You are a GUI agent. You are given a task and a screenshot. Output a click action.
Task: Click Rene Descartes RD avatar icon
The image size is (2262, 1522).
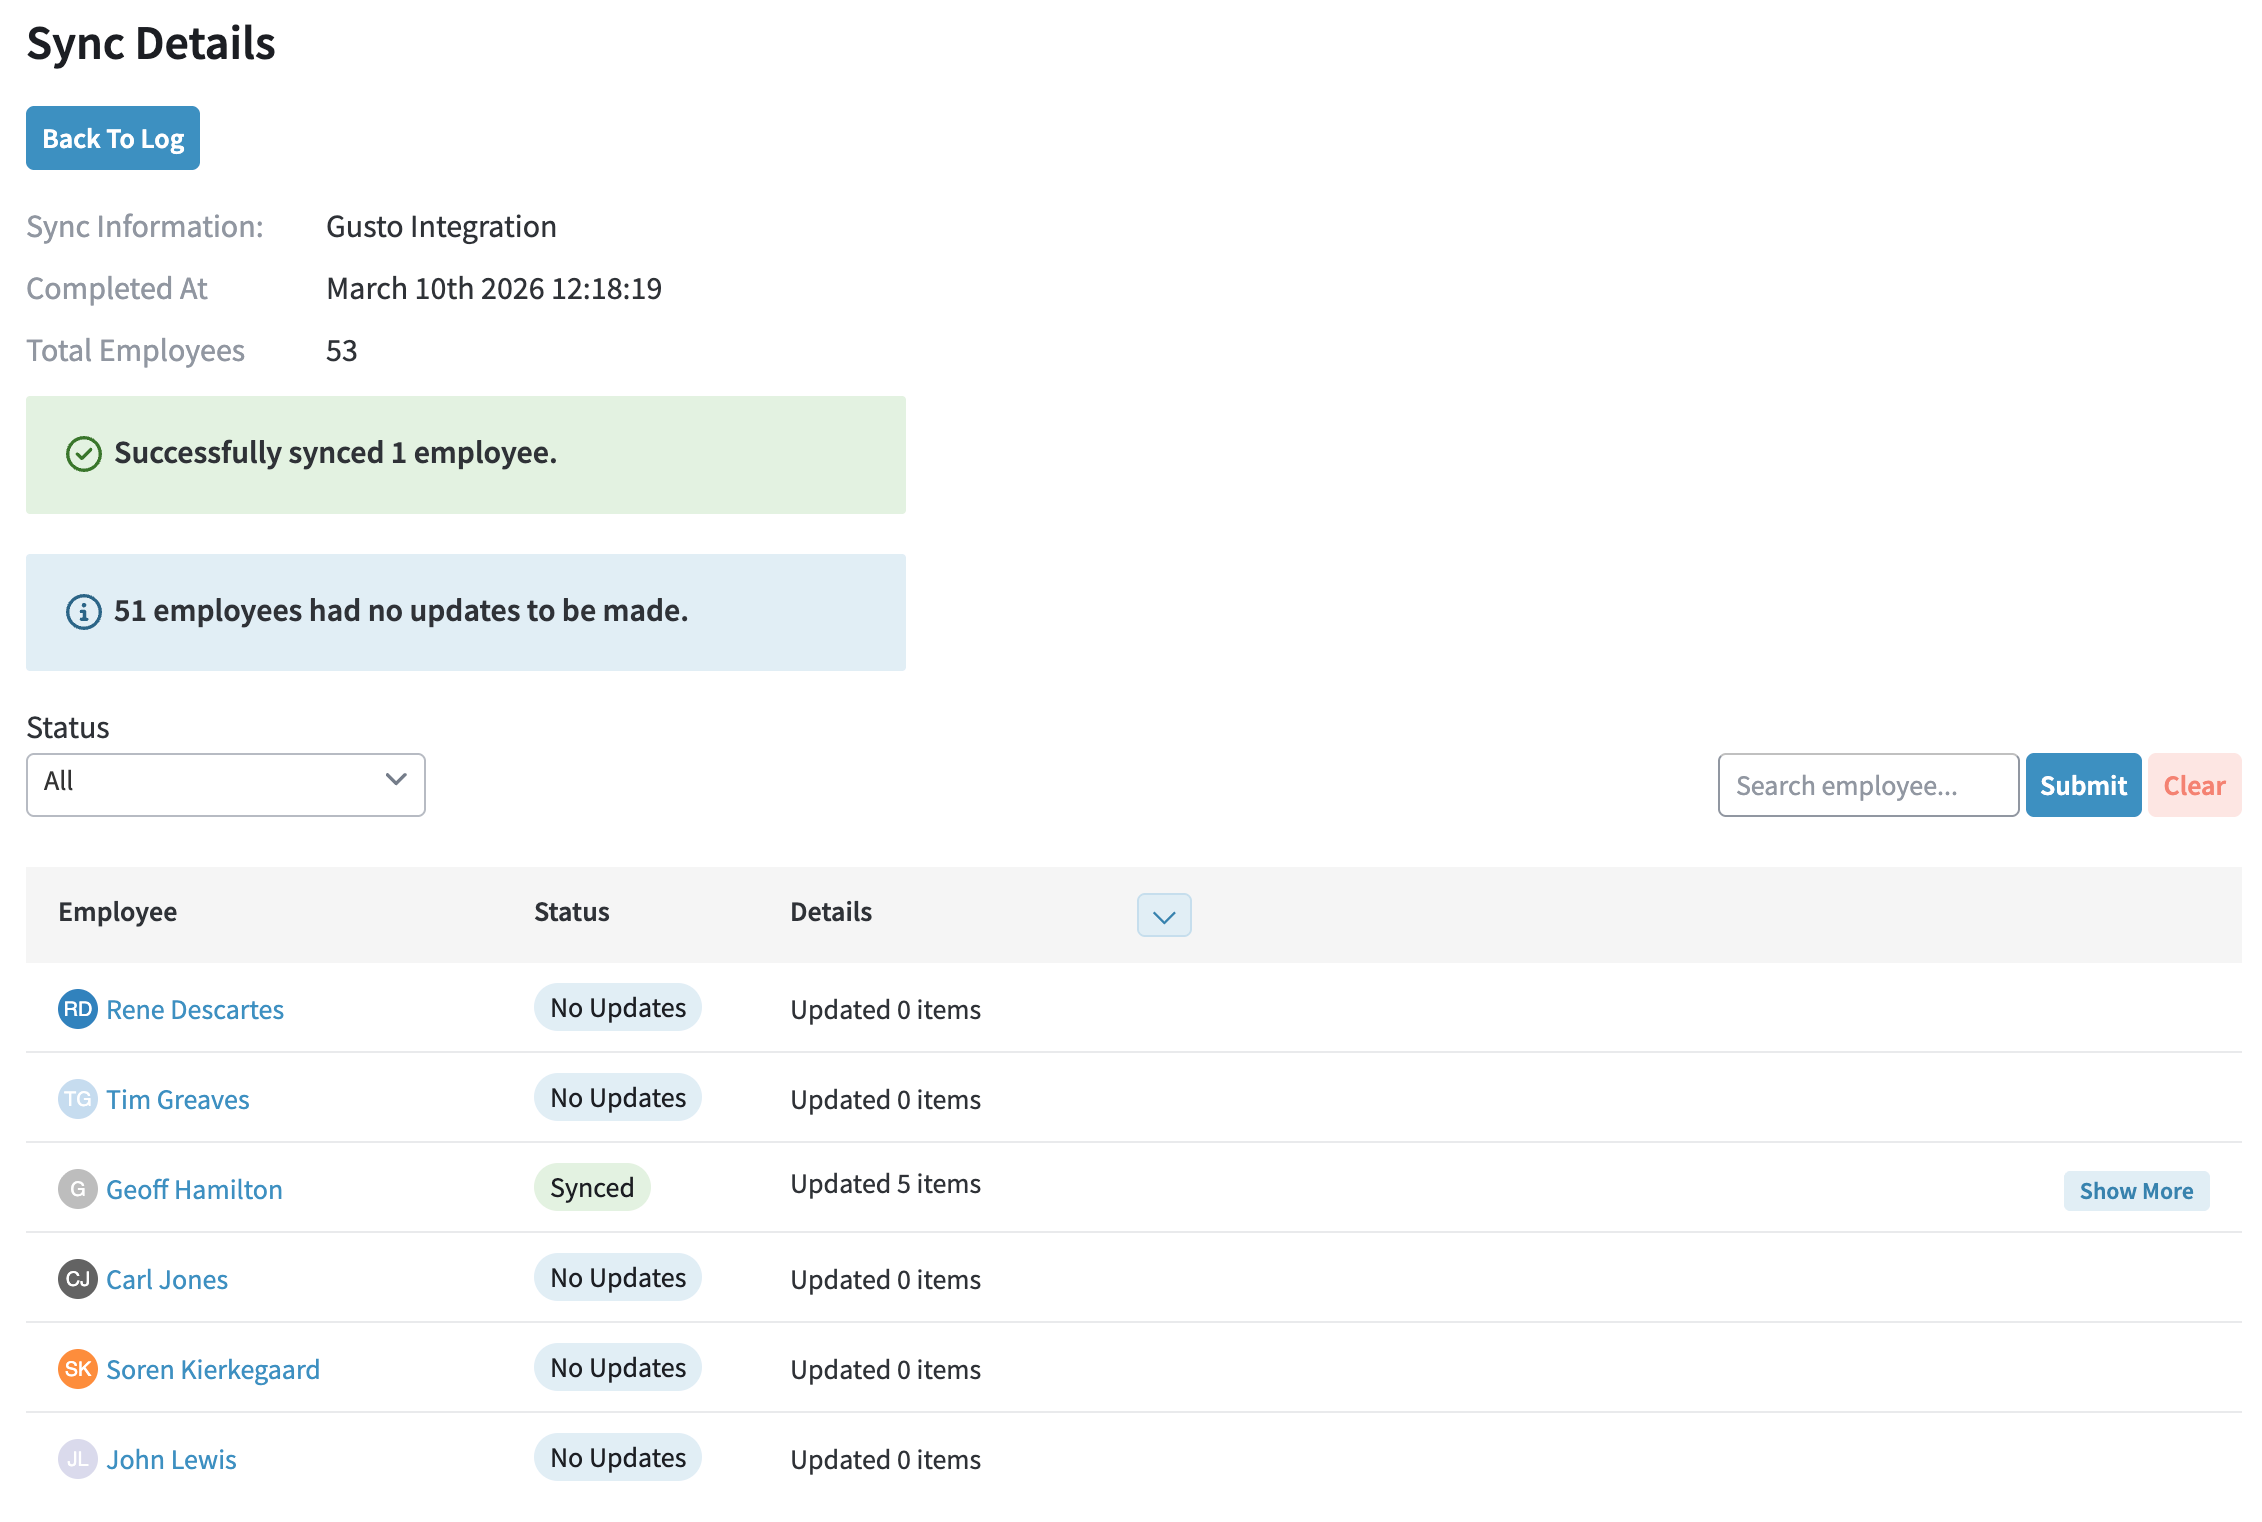click(77, 1009)
